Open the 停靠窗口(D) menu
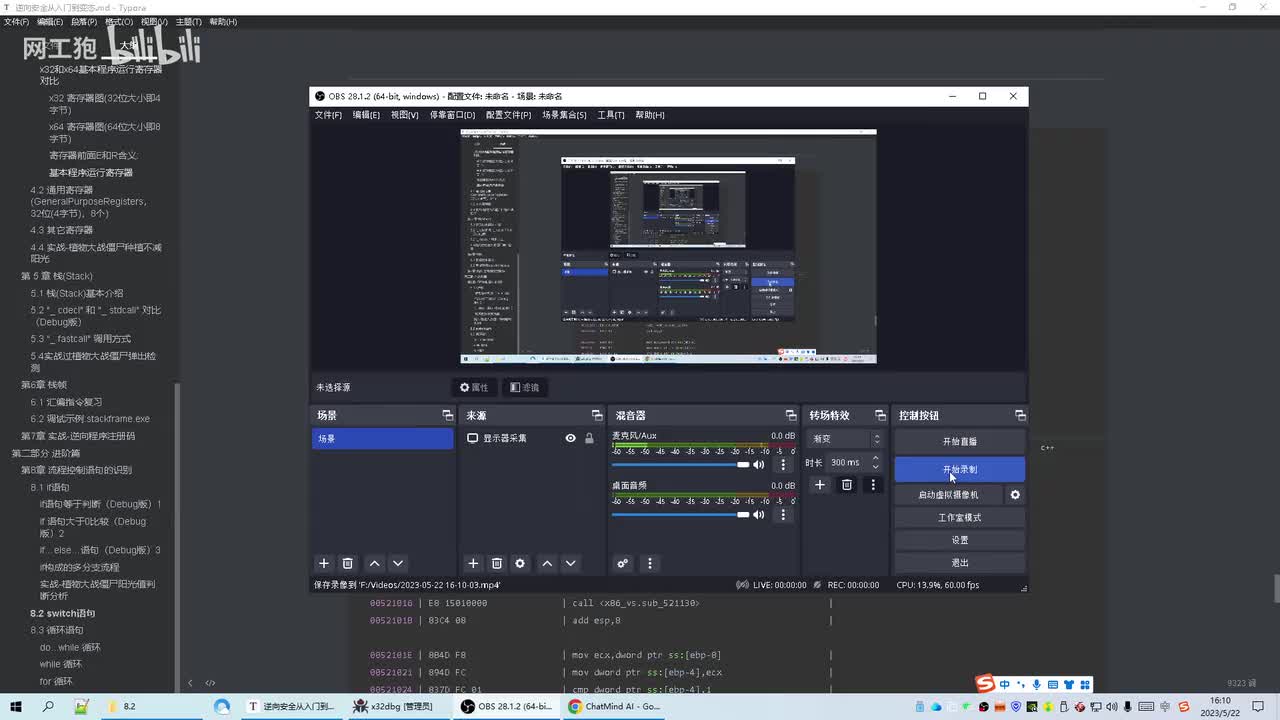The image size is (1280, 720). coord(452,115)
